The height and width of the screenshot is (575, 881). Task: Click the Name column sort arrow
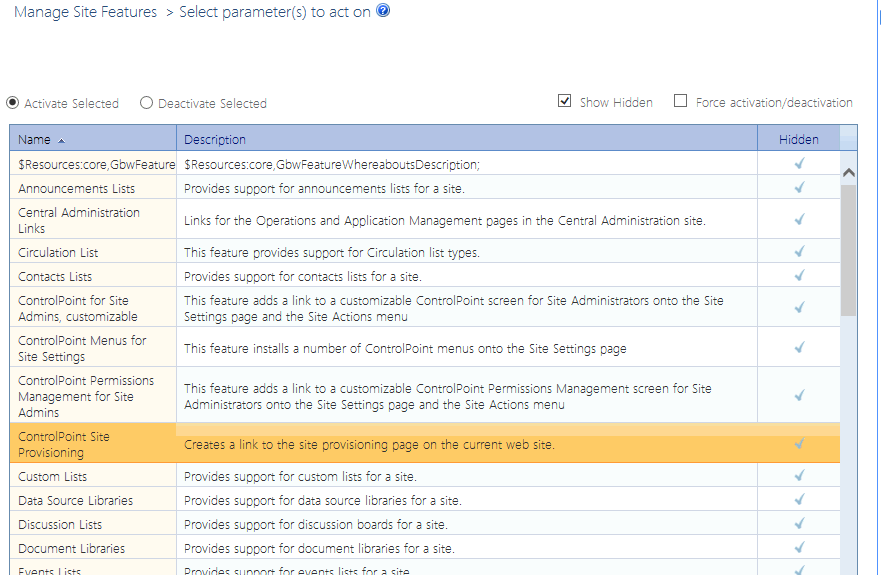coord(62,140)
